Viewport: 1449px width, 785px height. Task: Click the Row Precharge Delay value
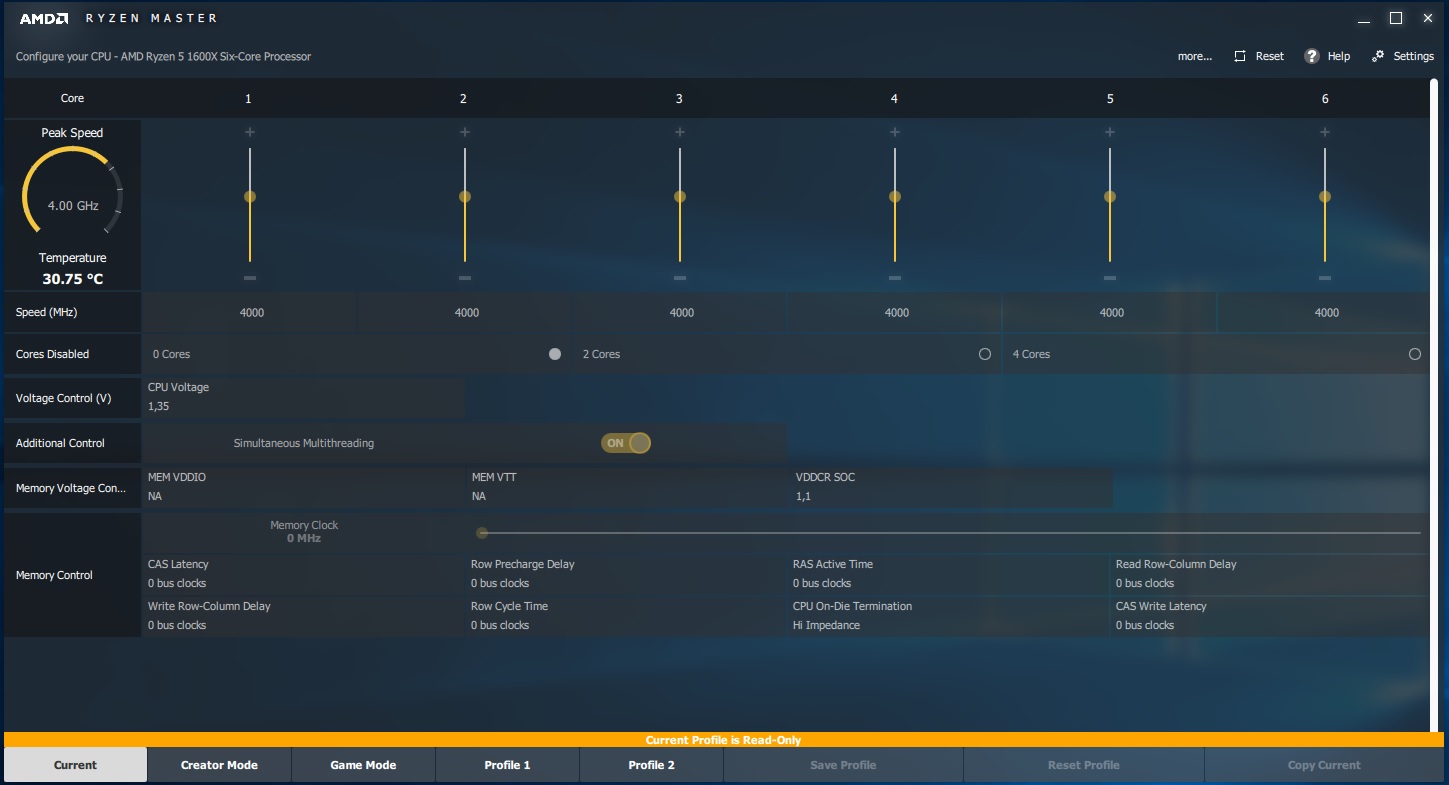pyautogui.click(x=500, y=583)
